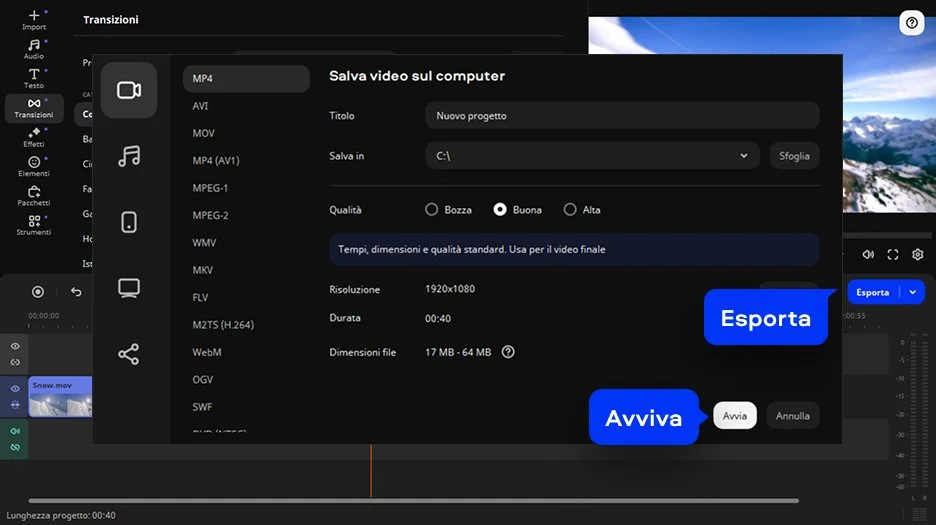Image resolution: width=936 pixels, height=525 pixels.
Task: Choose the MOV format from list
Action: click(x=204, y=133)
